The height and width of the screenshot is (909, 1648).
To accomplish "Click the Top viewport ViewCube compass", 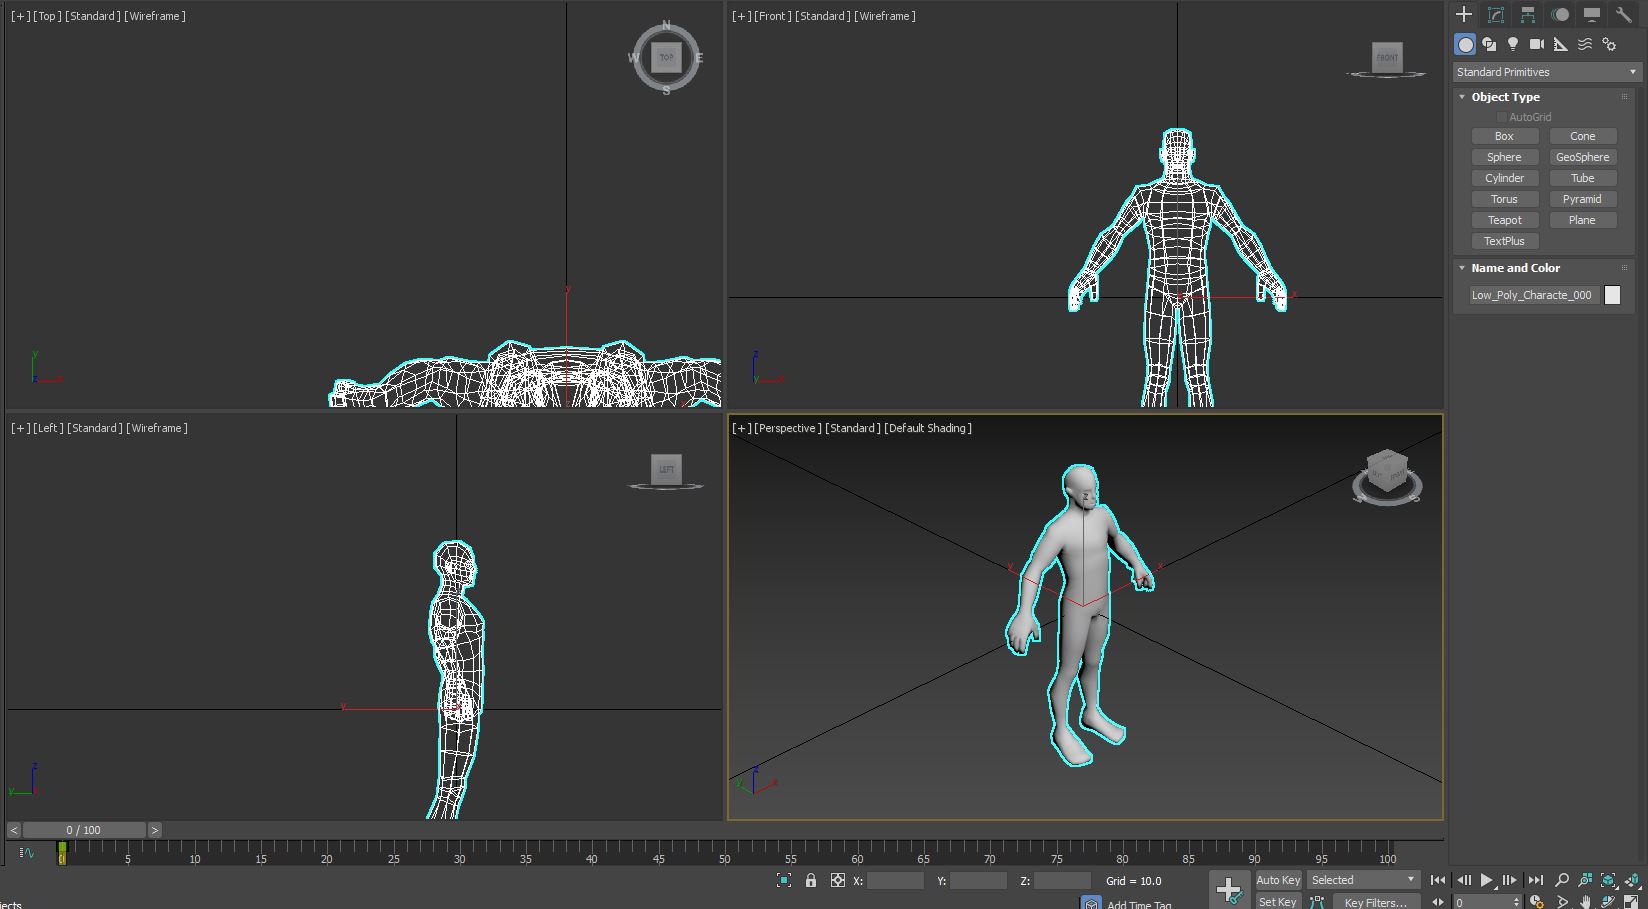I will [667, 58].
